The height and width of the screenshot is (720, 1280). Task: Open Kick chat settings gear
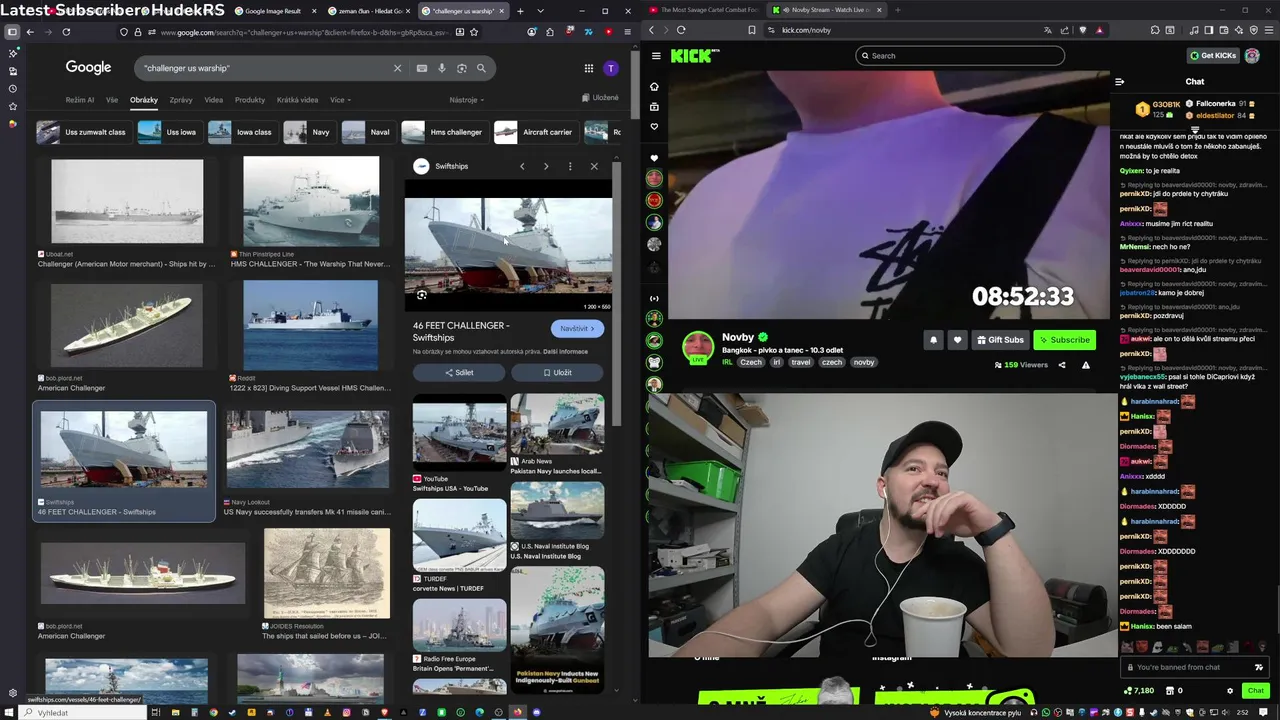1230,691
